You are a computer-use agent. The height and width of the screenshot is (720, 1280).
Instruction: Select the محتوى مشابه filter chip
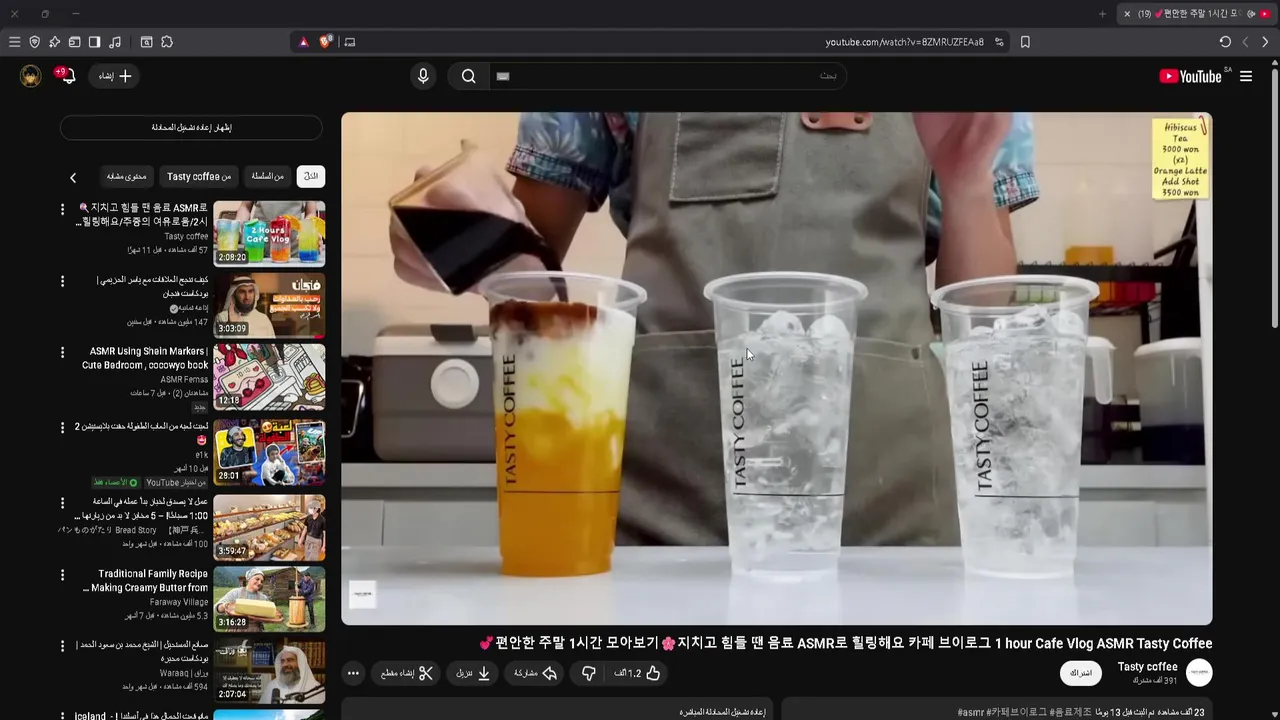click(x=127, y=176)
